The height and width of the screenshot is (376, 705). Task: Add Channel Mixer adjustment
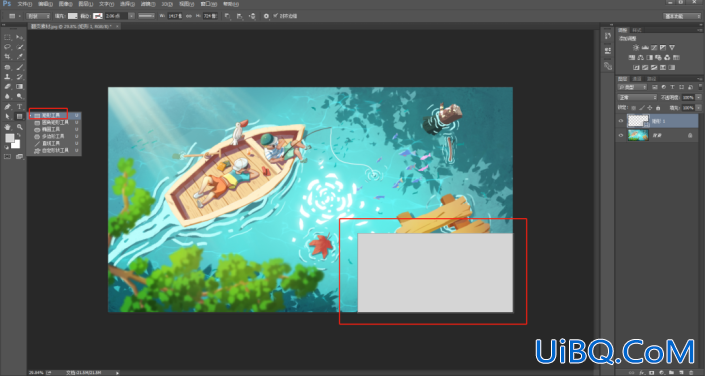click(667, 58)
